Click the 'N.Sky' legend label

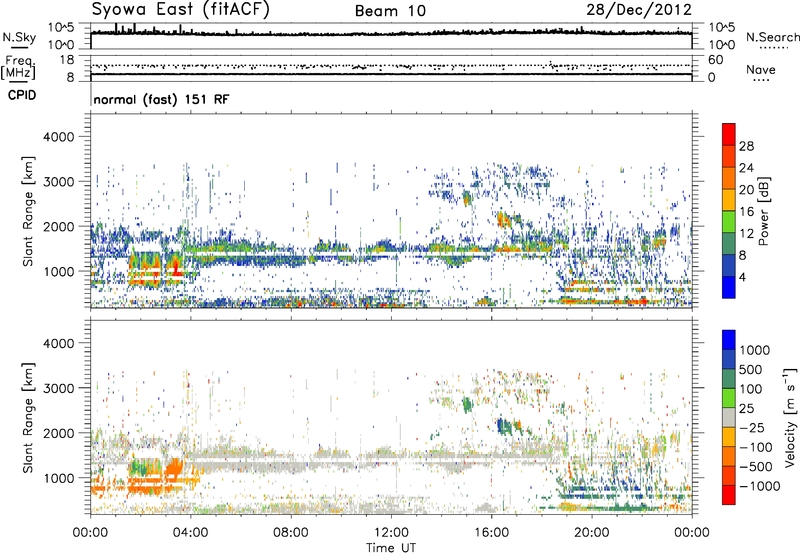(19, 37)
